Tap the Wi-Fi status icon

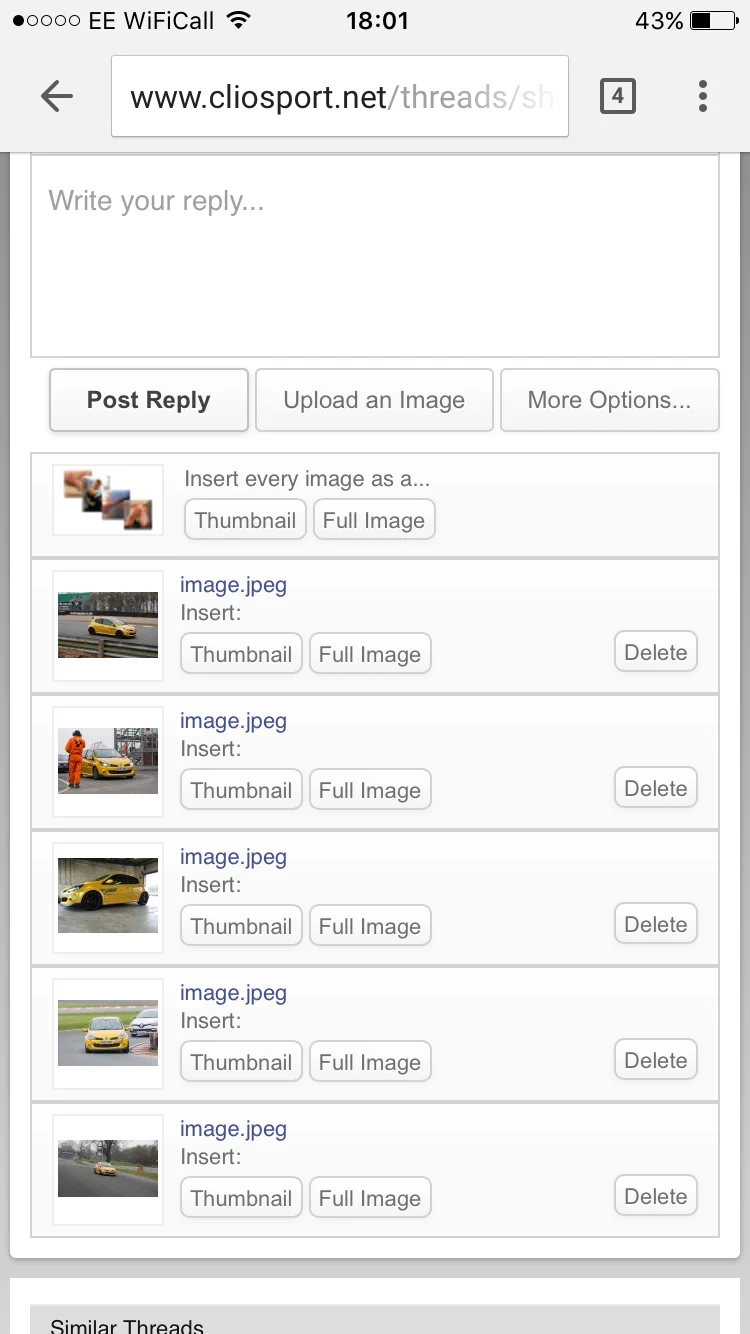click(238, 20)
